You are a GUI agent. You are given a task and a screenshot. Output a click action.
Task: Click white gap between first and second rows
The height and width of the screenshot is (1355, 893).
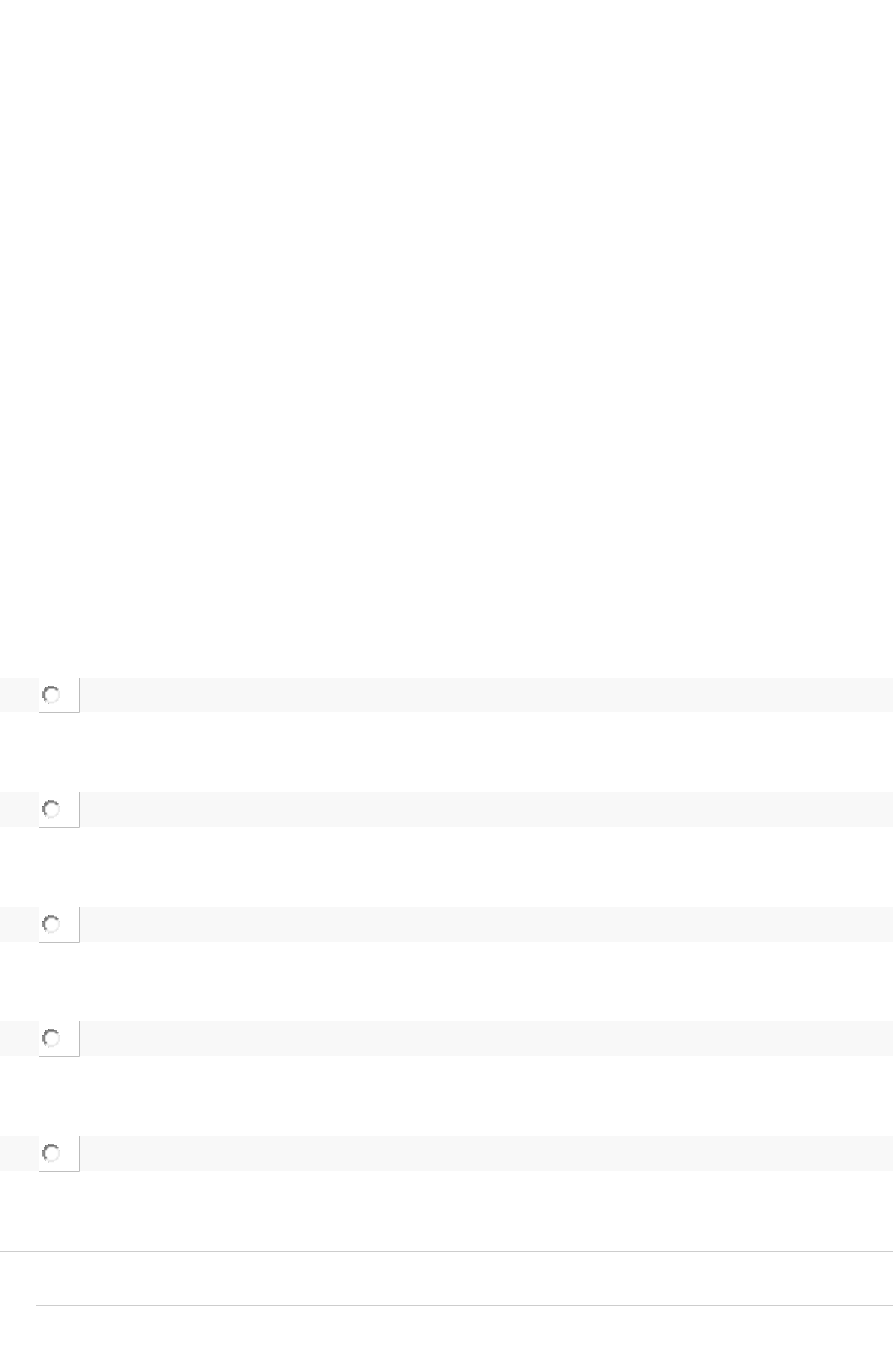pos(446,752)
